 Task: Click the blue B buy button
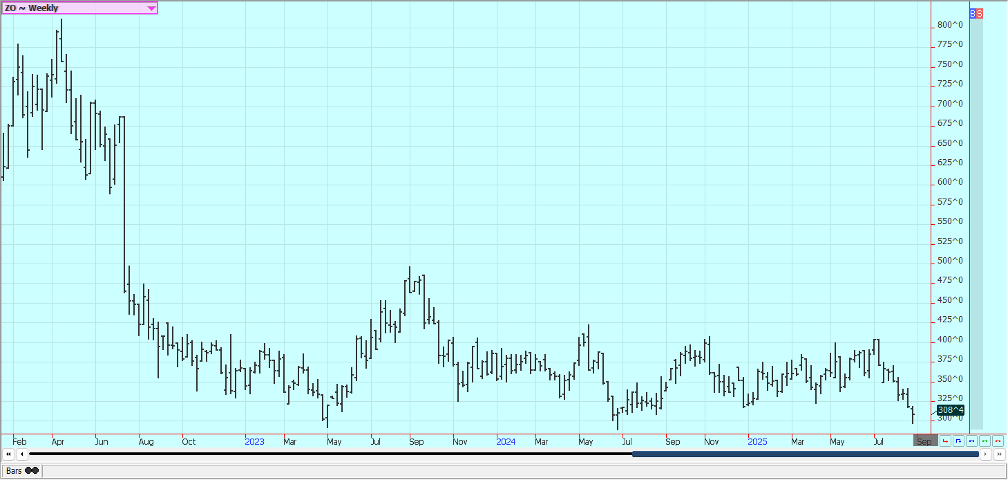coord(973,13)
